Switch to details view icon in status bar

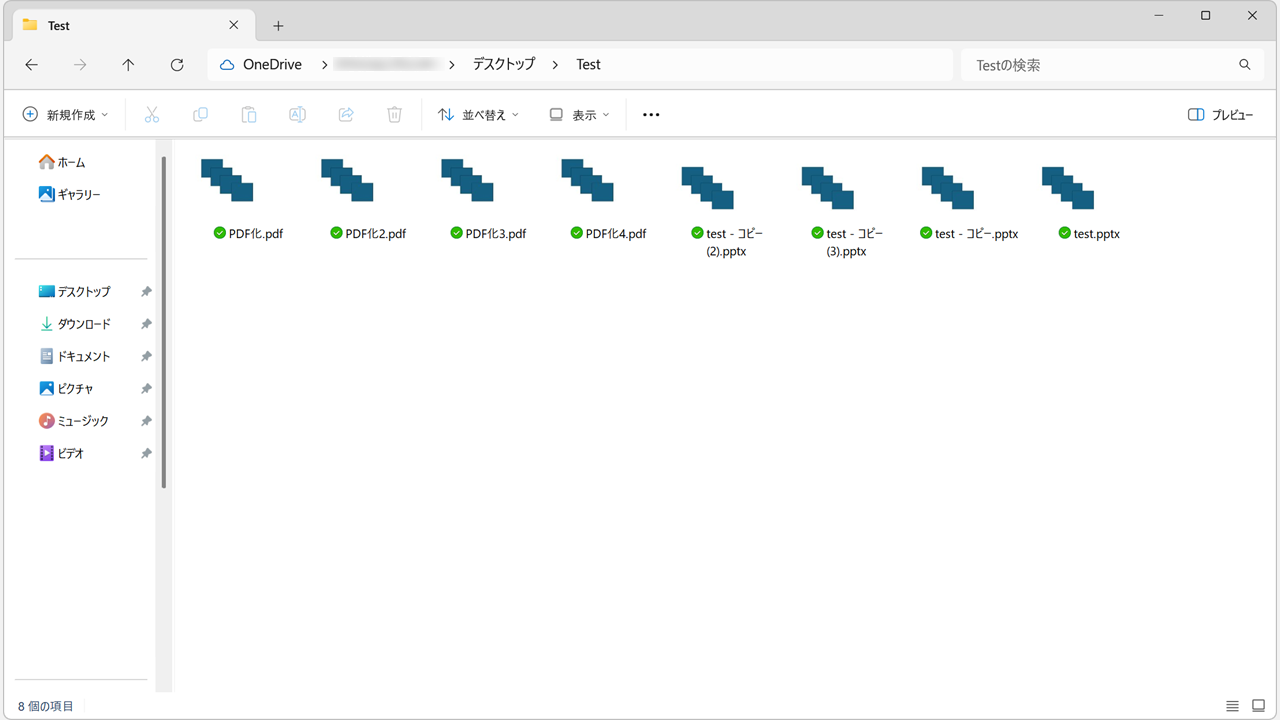click(x=1232, y=706)
